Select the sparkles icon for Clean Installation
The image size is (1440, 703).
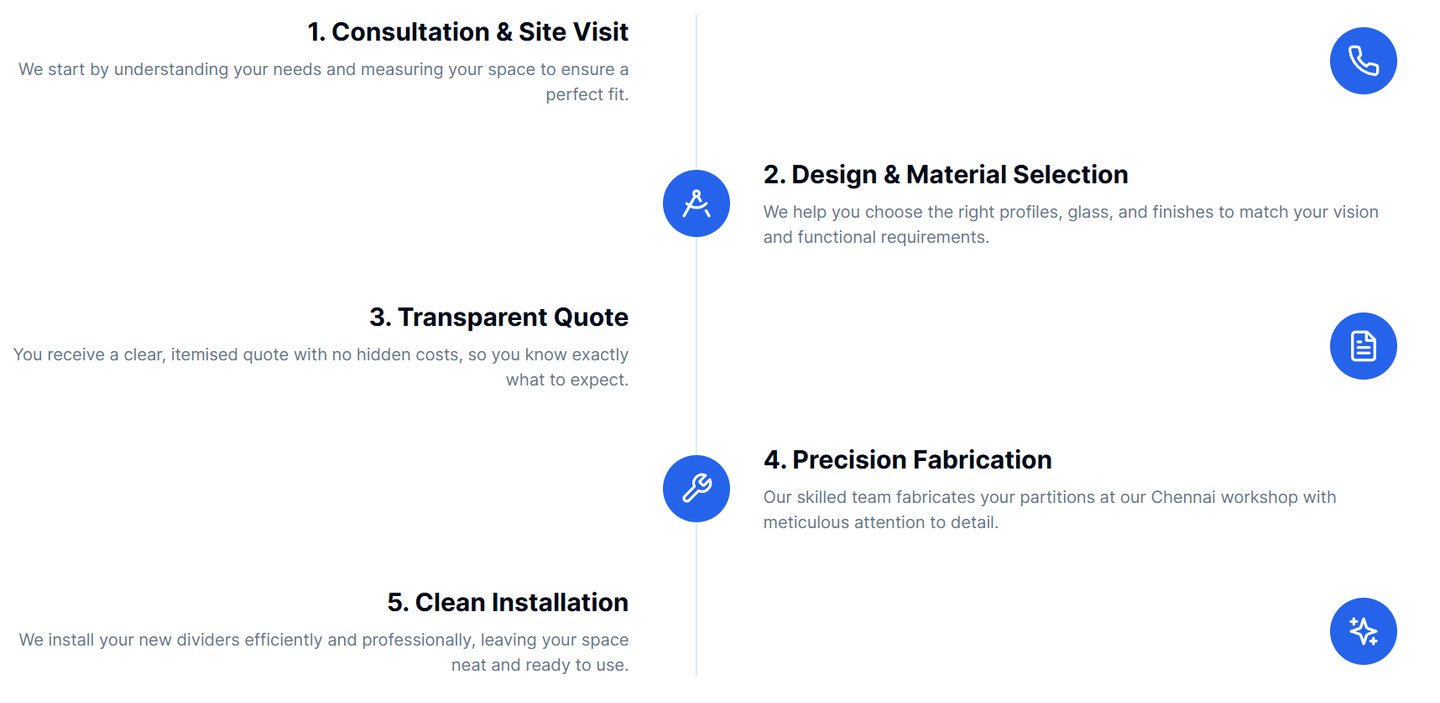click(1363, 631)
